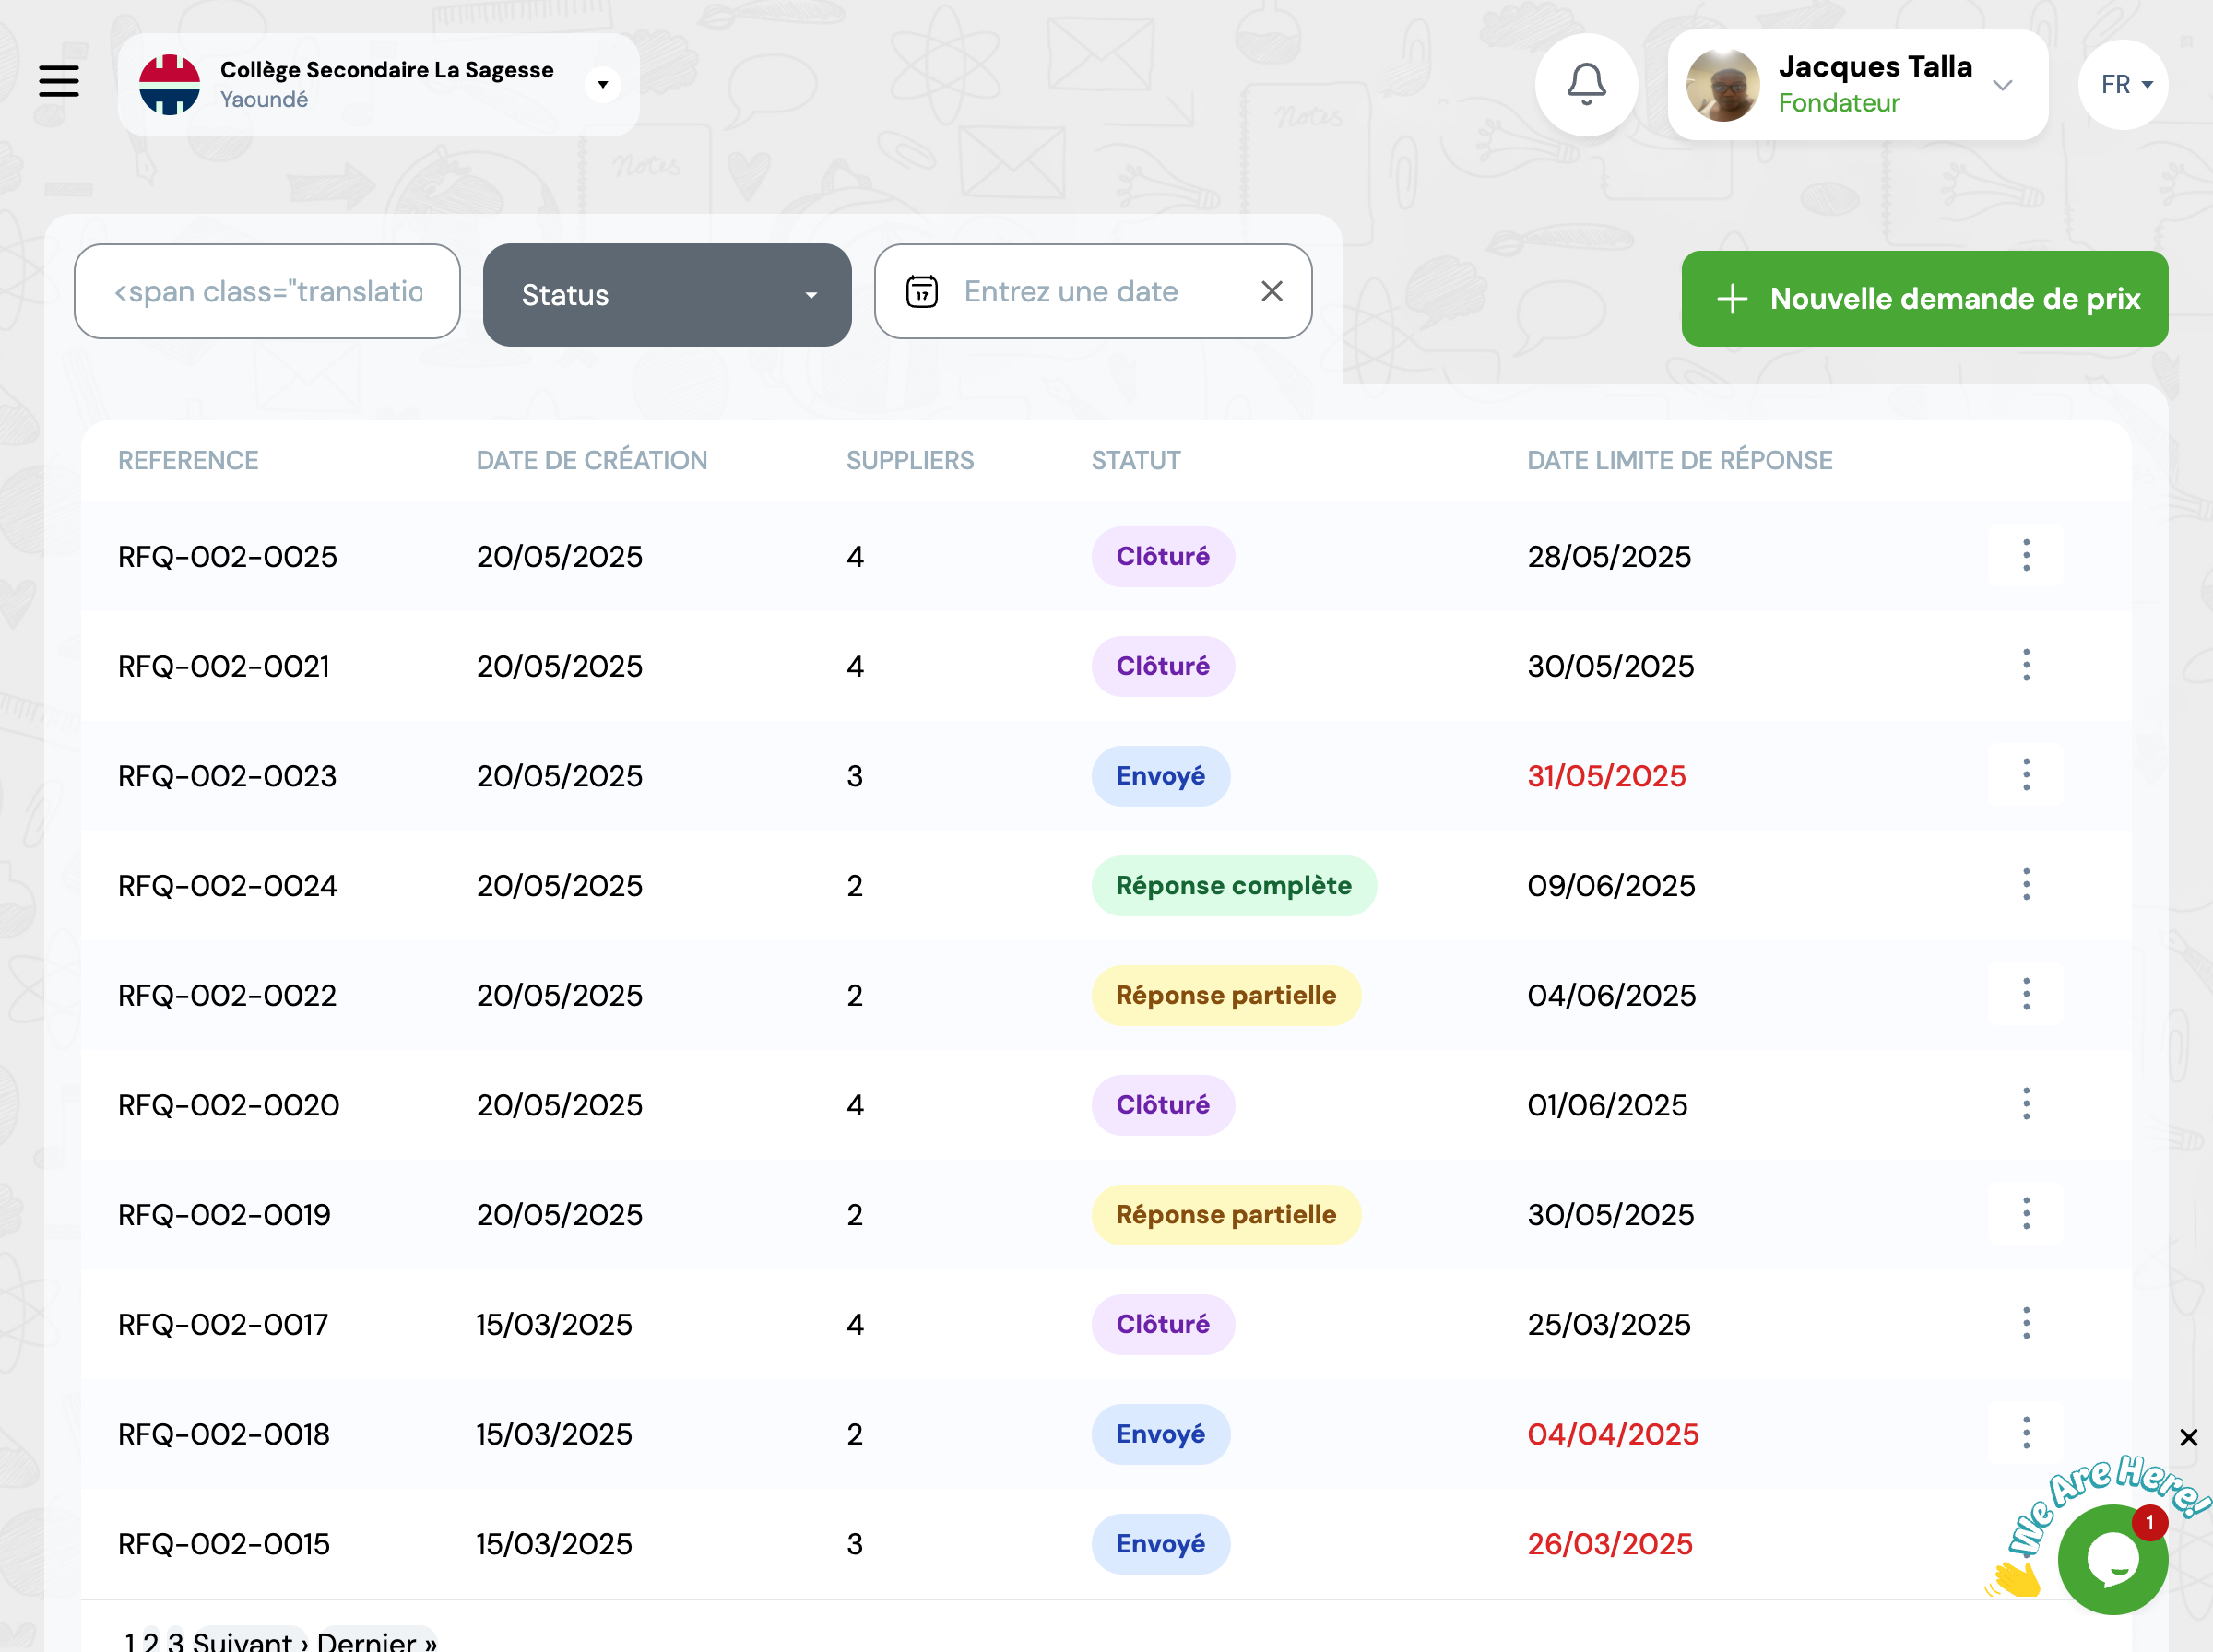2213x1652 pixels.
Task: Expand the Status filter dropdown
Action: click(667, 295)
